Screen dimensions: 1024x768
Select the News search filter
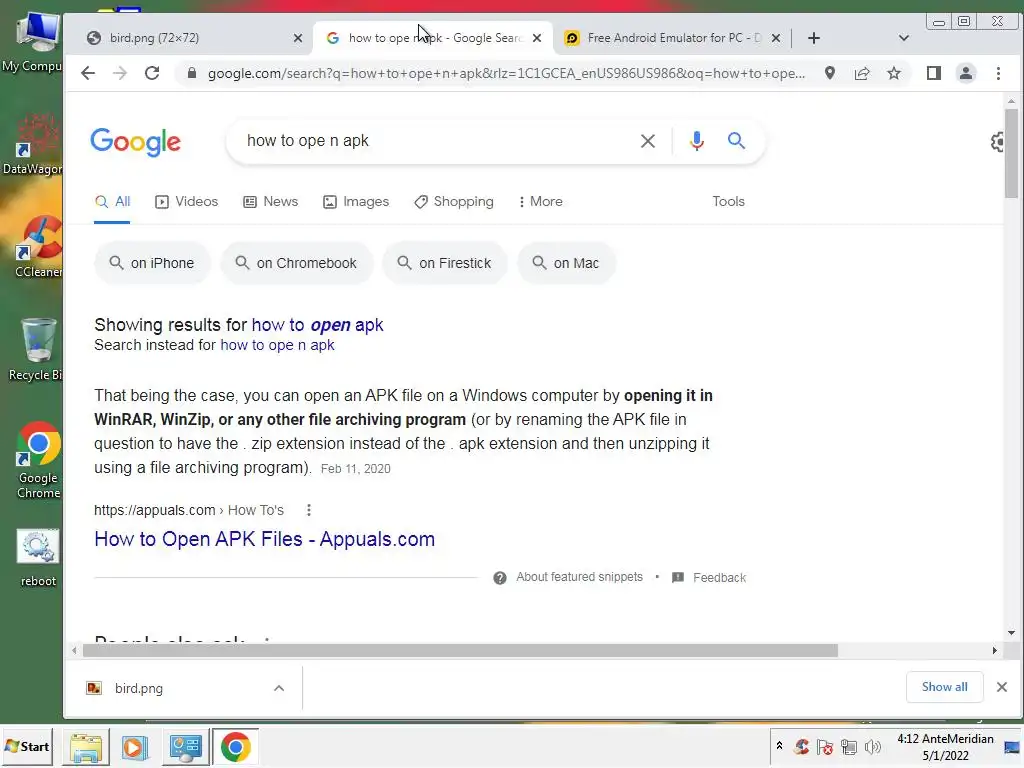coord(270,202)
